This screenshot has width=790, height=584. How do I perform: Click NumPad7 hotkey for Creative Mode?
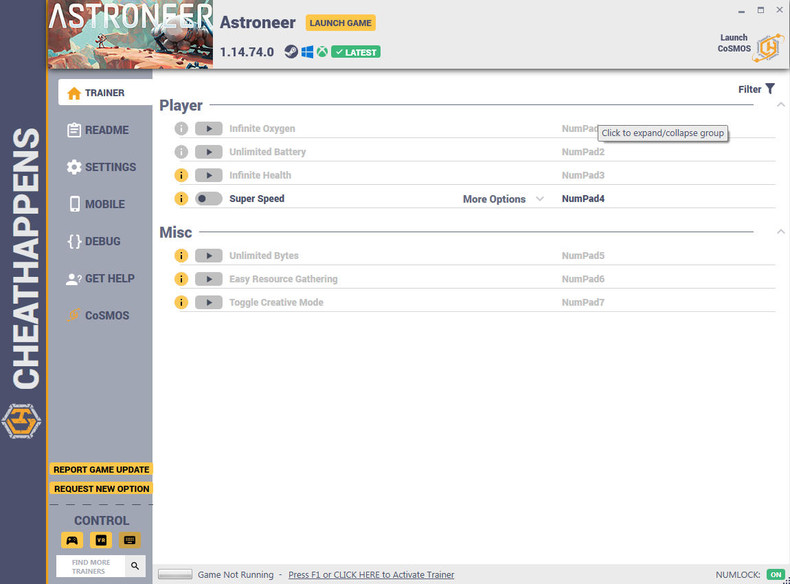(x=583, y=302)
